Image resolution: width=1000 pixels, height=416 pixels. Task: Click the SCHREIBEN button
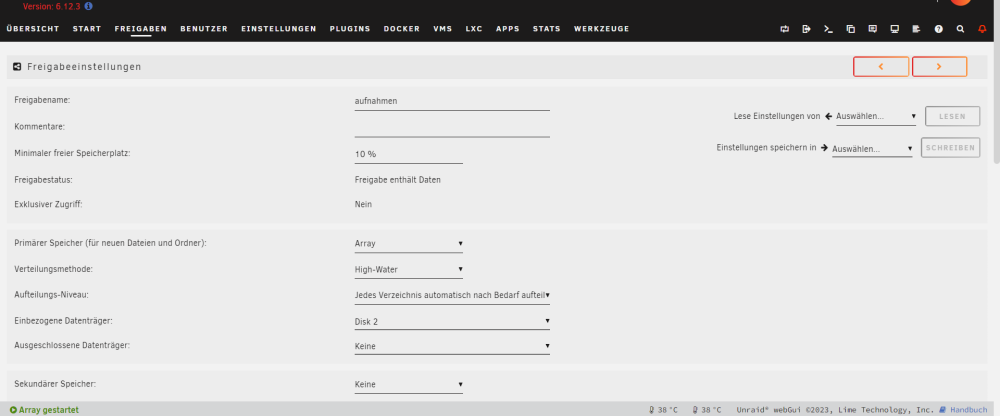coord(950,147)
